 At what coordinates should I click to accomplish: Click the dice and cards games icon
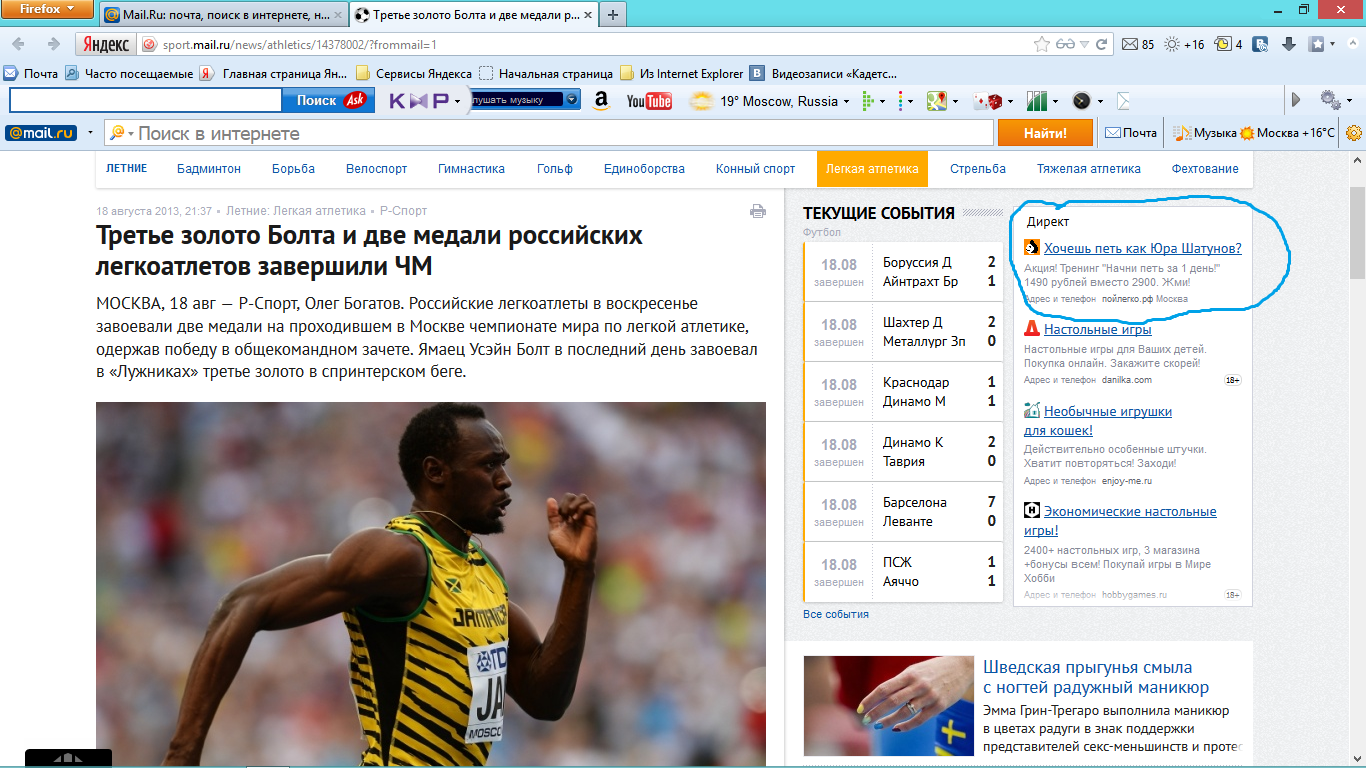(989, 101)
